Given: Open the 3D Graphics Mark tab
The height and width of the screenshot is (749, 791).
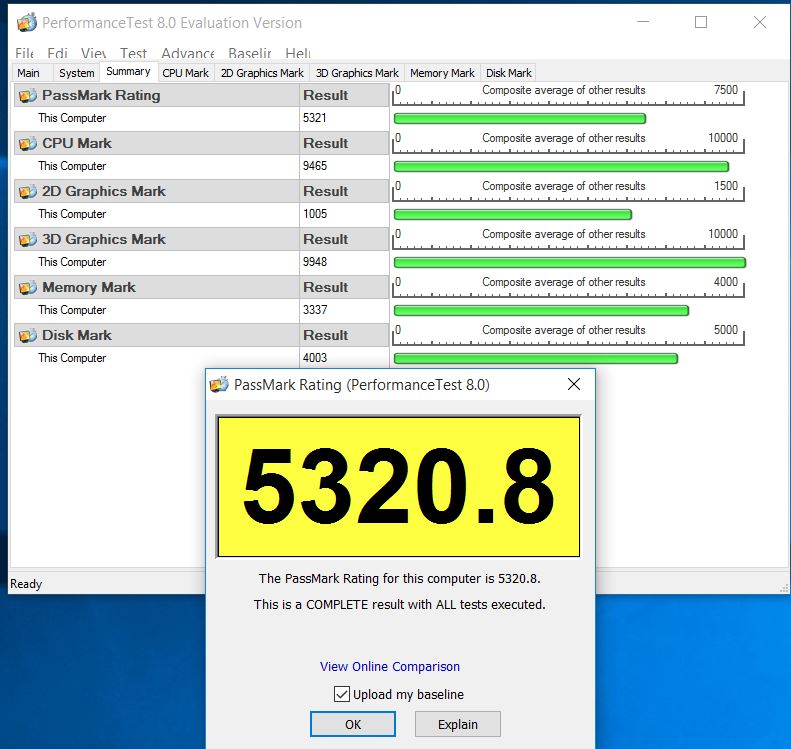Looking at the screenshot, I should click(357, 73).
